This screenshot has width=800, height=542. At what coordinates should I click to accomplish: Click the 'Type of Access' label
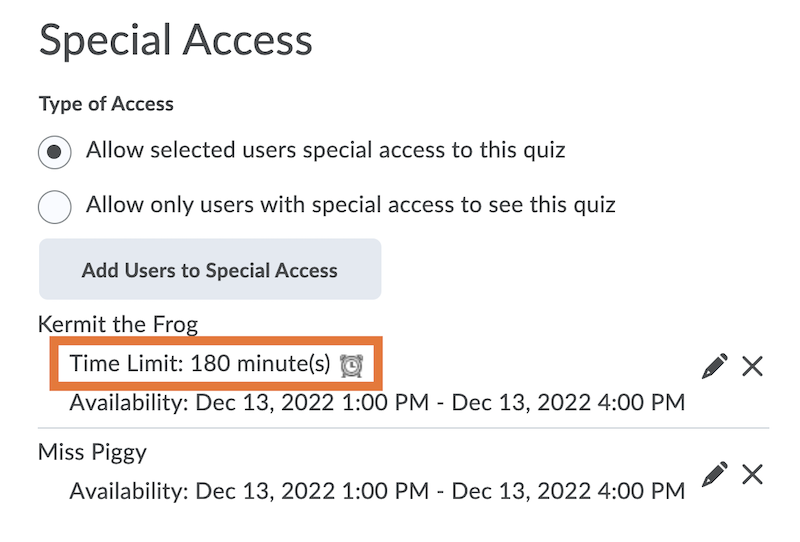[106, 104]
